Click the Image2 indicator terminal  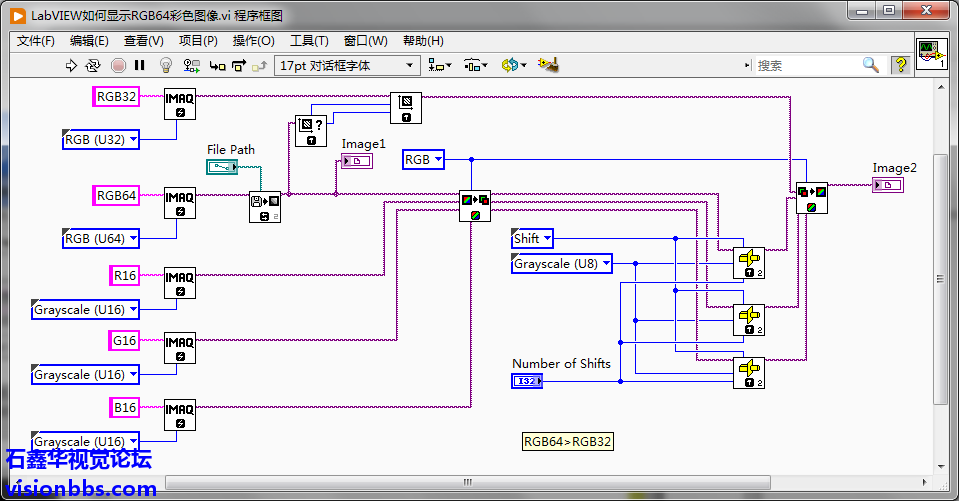(x=887, y=185)
